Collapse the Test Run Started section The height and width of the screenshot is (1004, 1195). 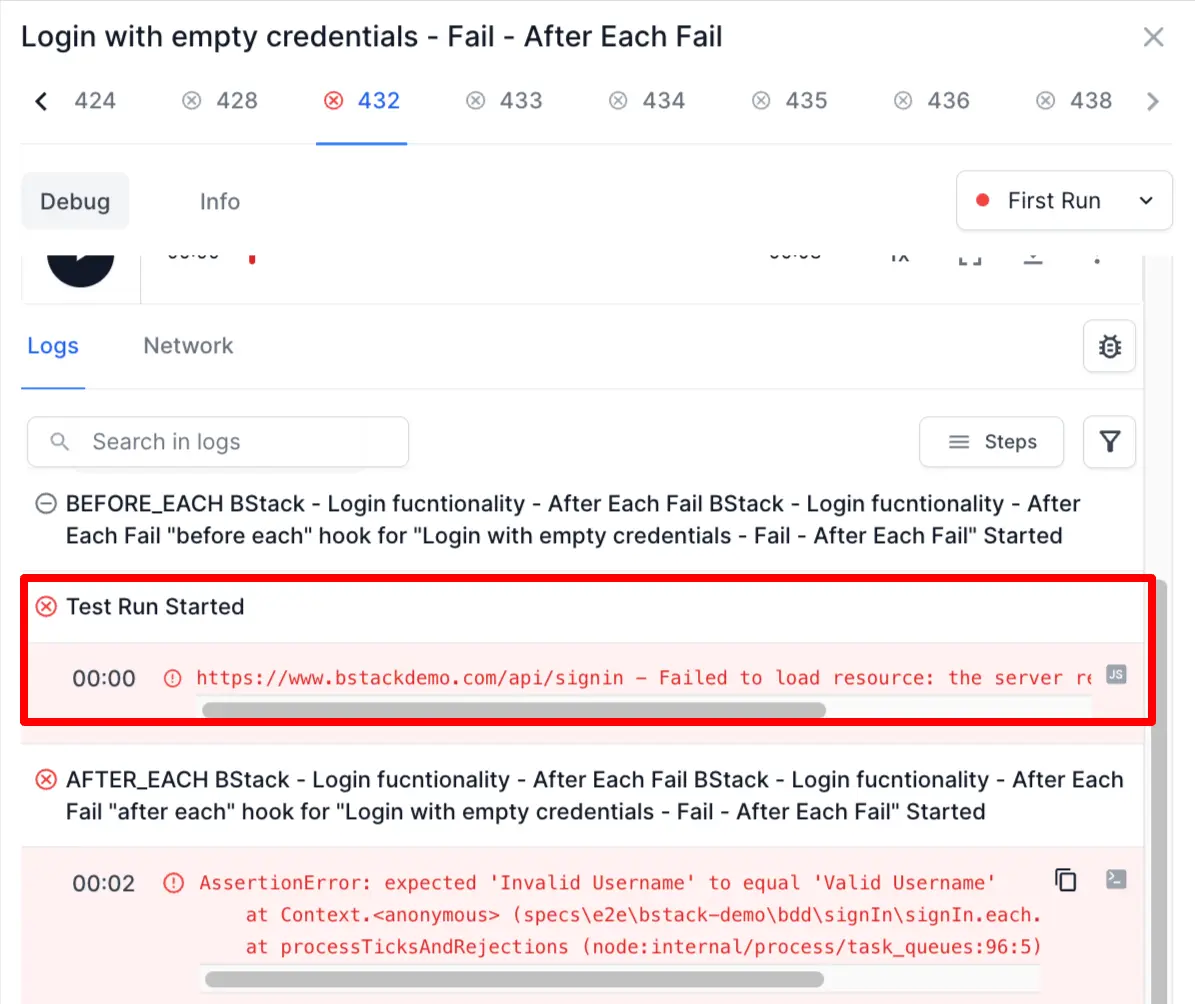click(x=46, y=606)
